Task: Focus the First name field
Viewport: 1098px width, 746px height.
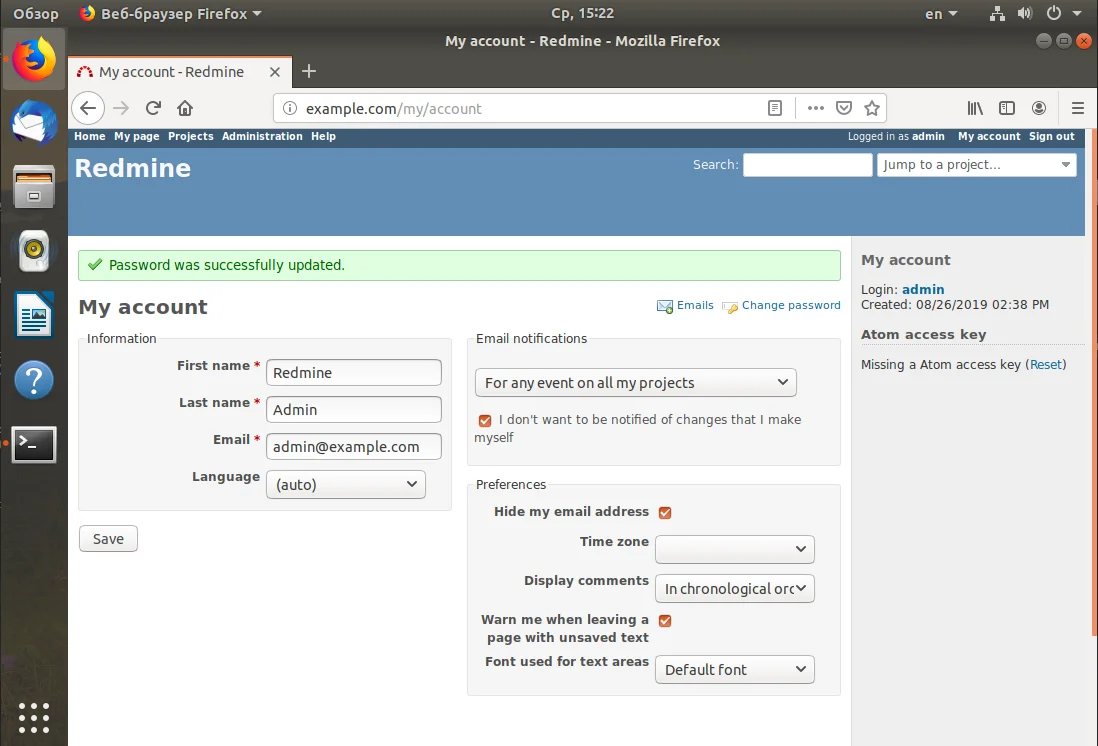Action: [x=354, y=373]
